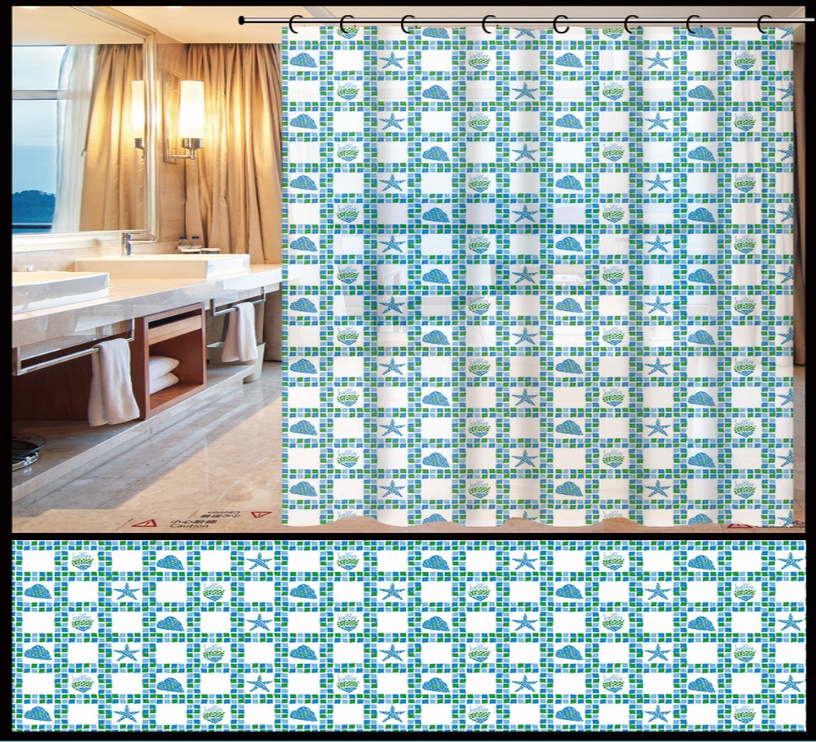The height and width of the screenshot is (742, 816).
Task: Click the beige drapes behind the wall lamp
Action: (230, 150)
